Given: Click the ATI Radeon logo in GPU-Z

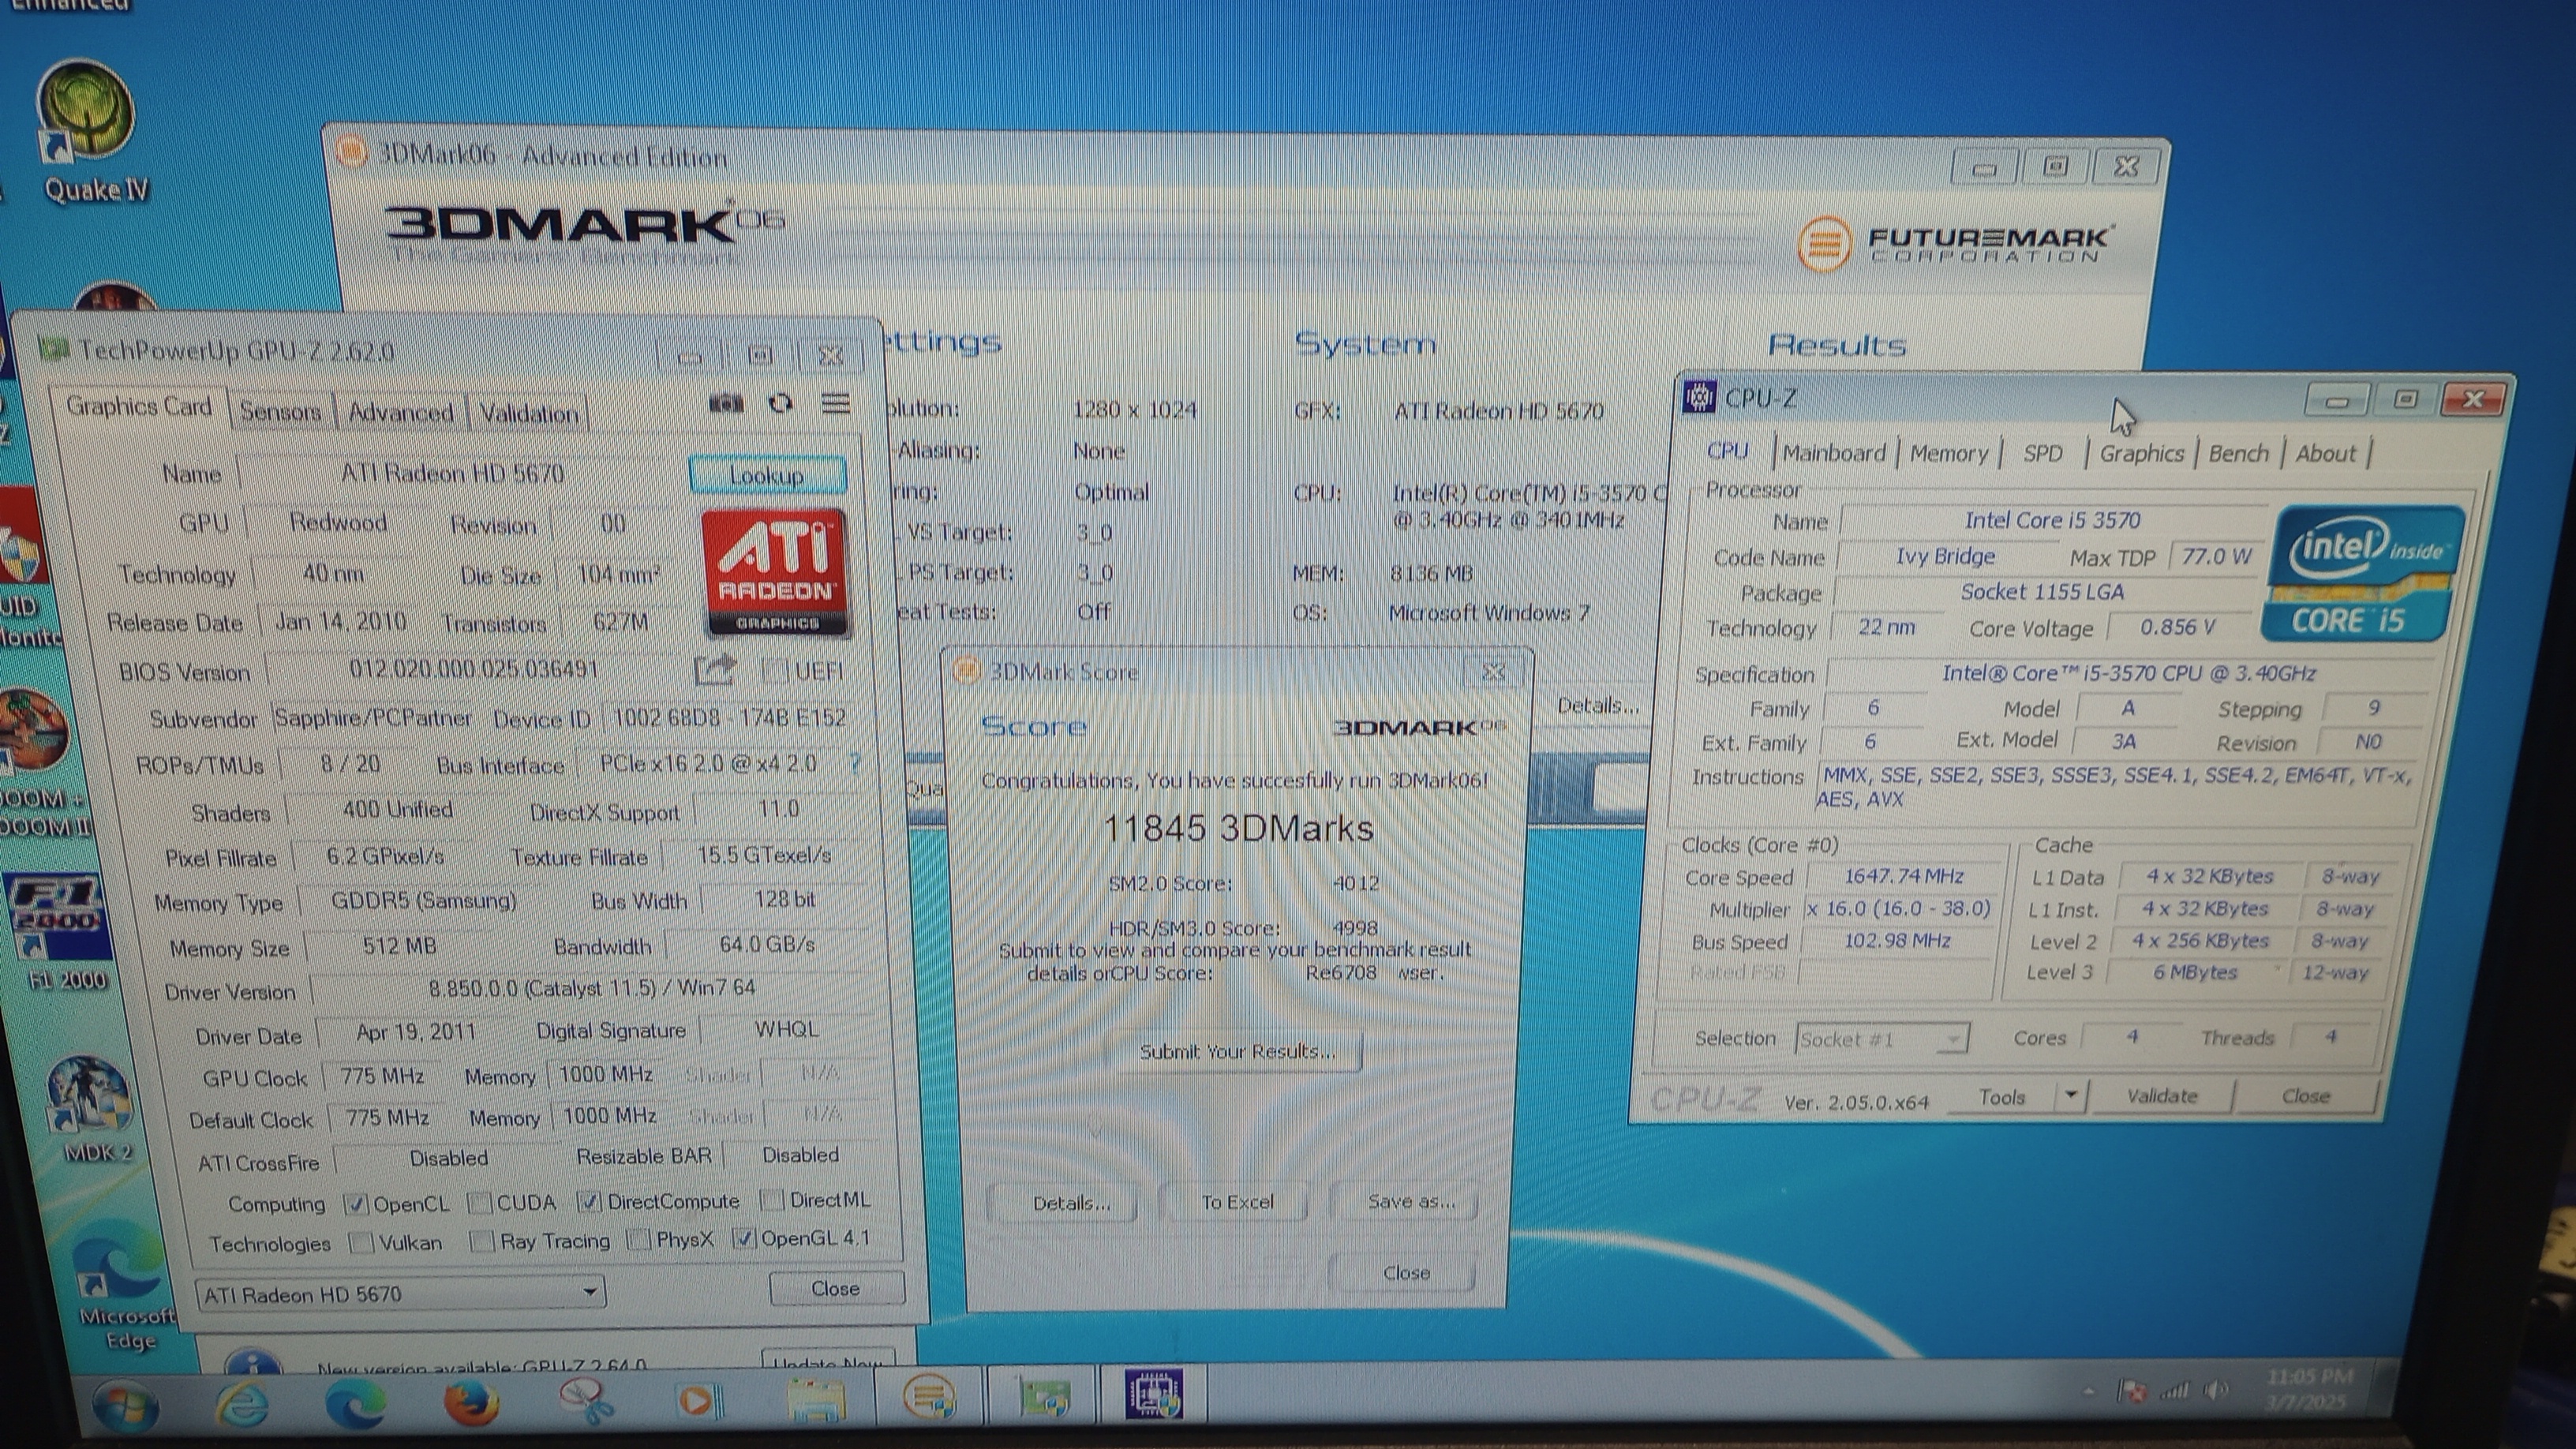Looking at the screenshot, I should click(775, 572).
